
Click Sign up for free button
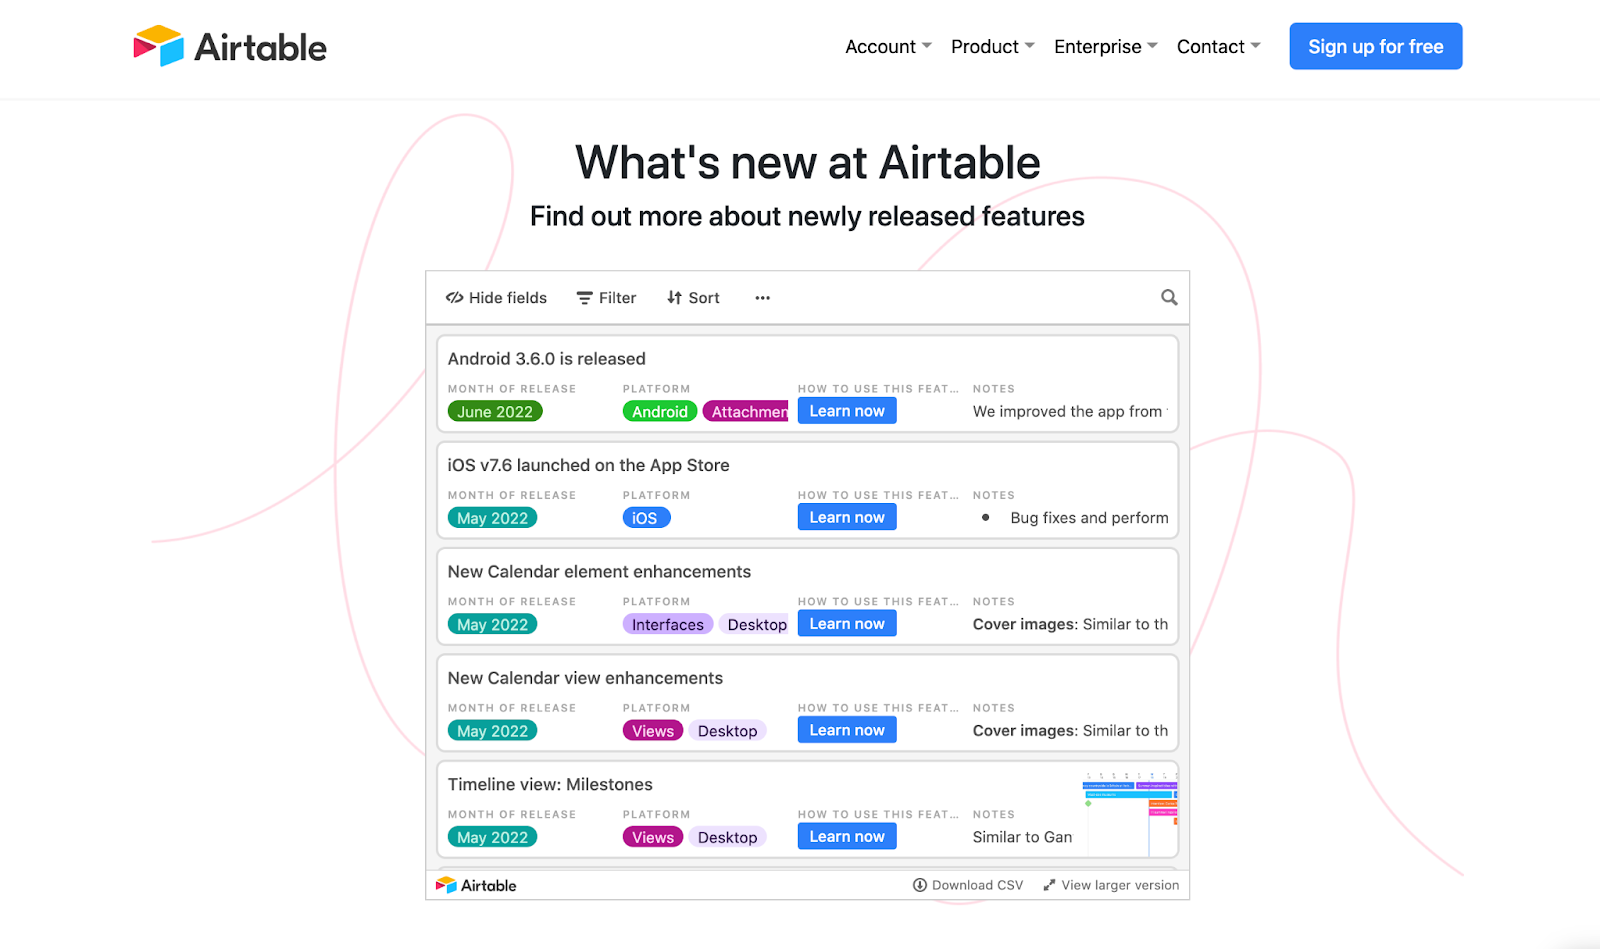coord(1375,46)
